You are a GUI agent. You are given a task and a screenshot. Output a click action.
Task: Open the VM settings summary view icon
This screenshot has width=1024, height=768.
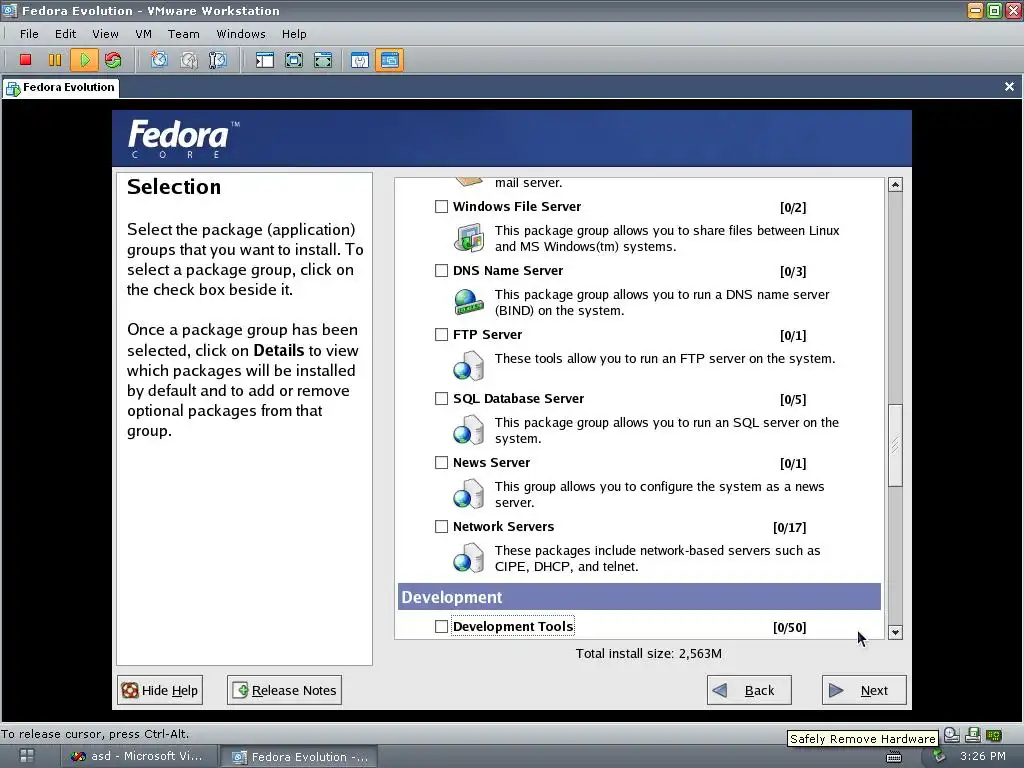pos(360,60)
